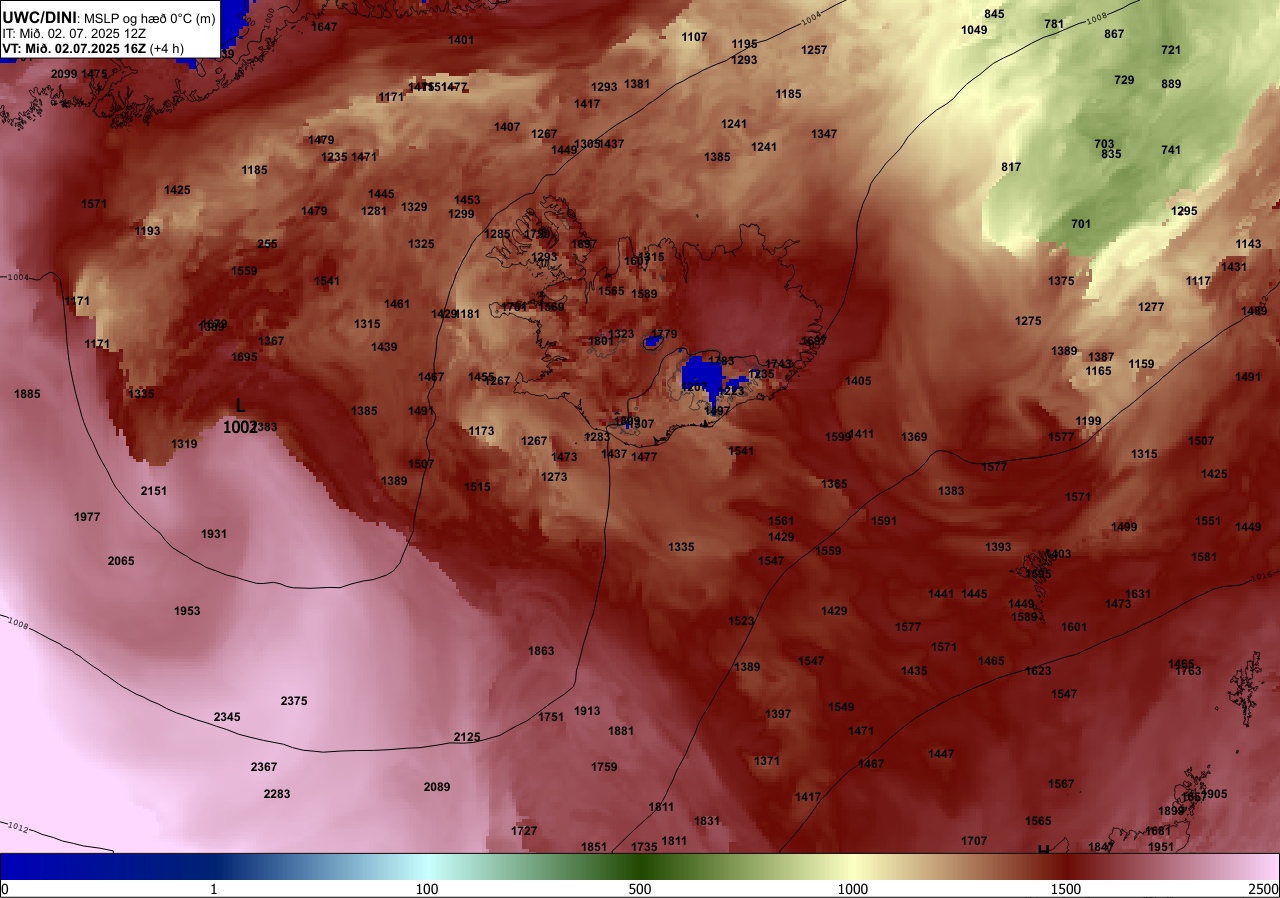Click the height value 1953
The image size is (1280, 898).
click(x=187, y=611)
